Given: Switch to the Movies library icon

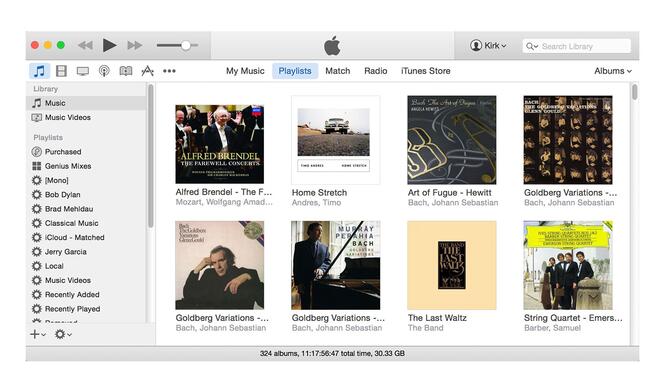Looking at the screenshot, I should (x=61, y=71).
